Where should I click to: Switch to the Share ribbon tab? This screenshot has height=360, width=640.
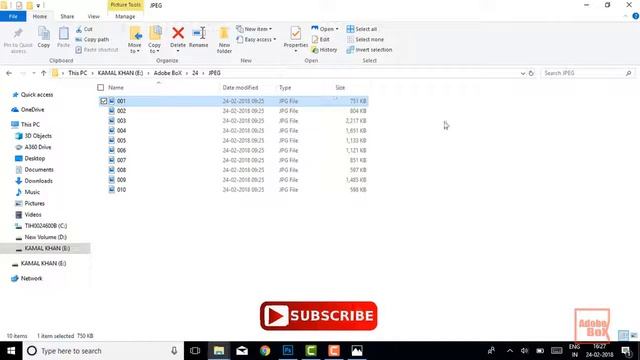[67, 16]
